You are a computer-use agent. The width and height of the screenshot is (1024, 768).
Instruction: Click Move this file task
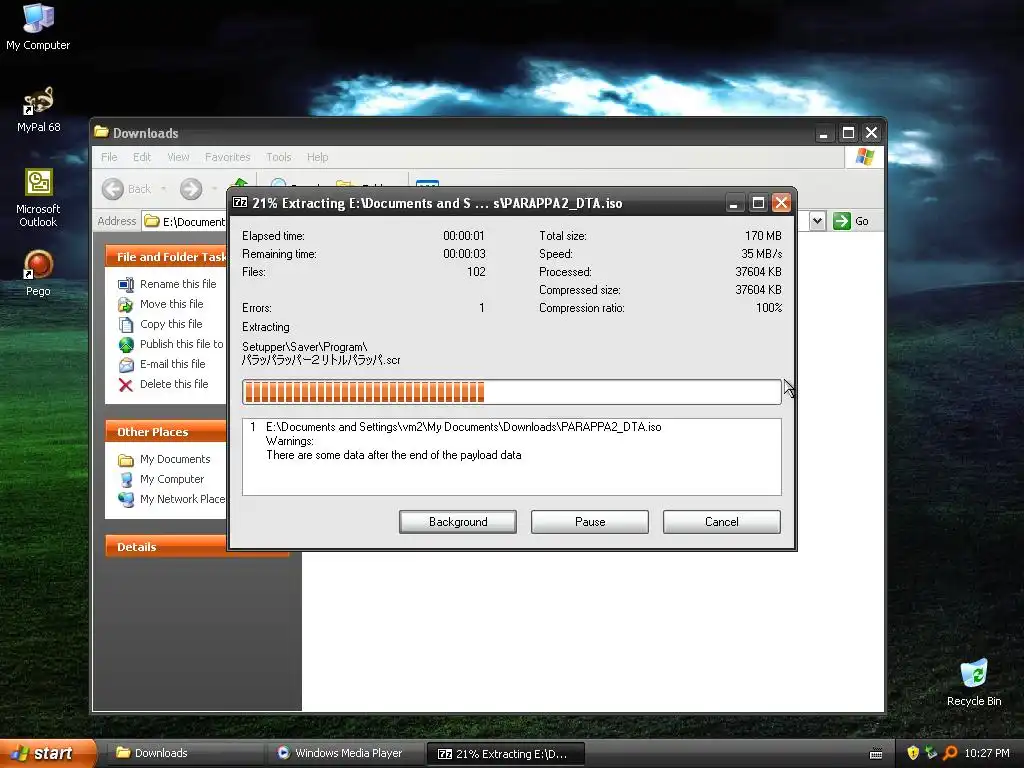tap(172, 304)
